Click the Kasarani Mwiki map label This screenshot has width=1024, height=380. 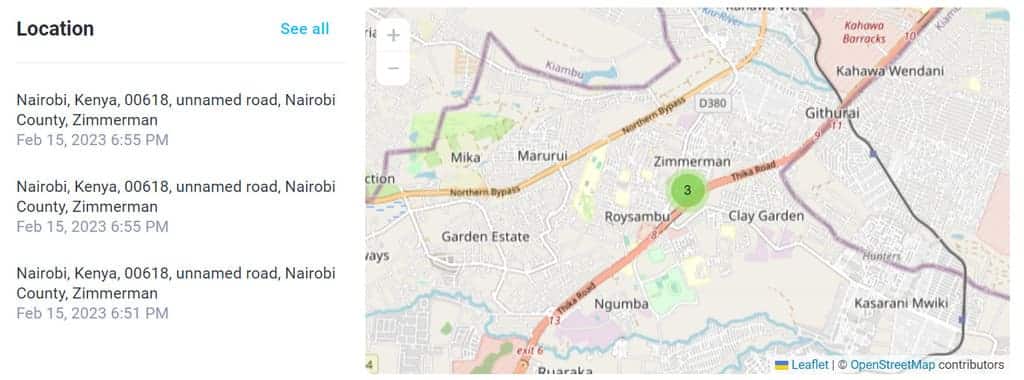pos(901,303)
